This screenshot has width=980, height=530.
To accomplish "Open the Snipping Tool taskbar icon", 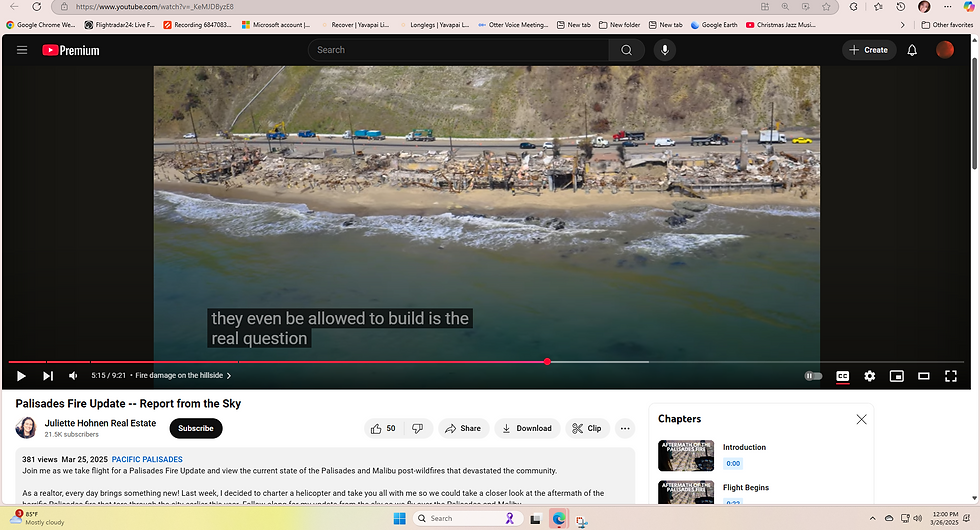I will (581, 519).
